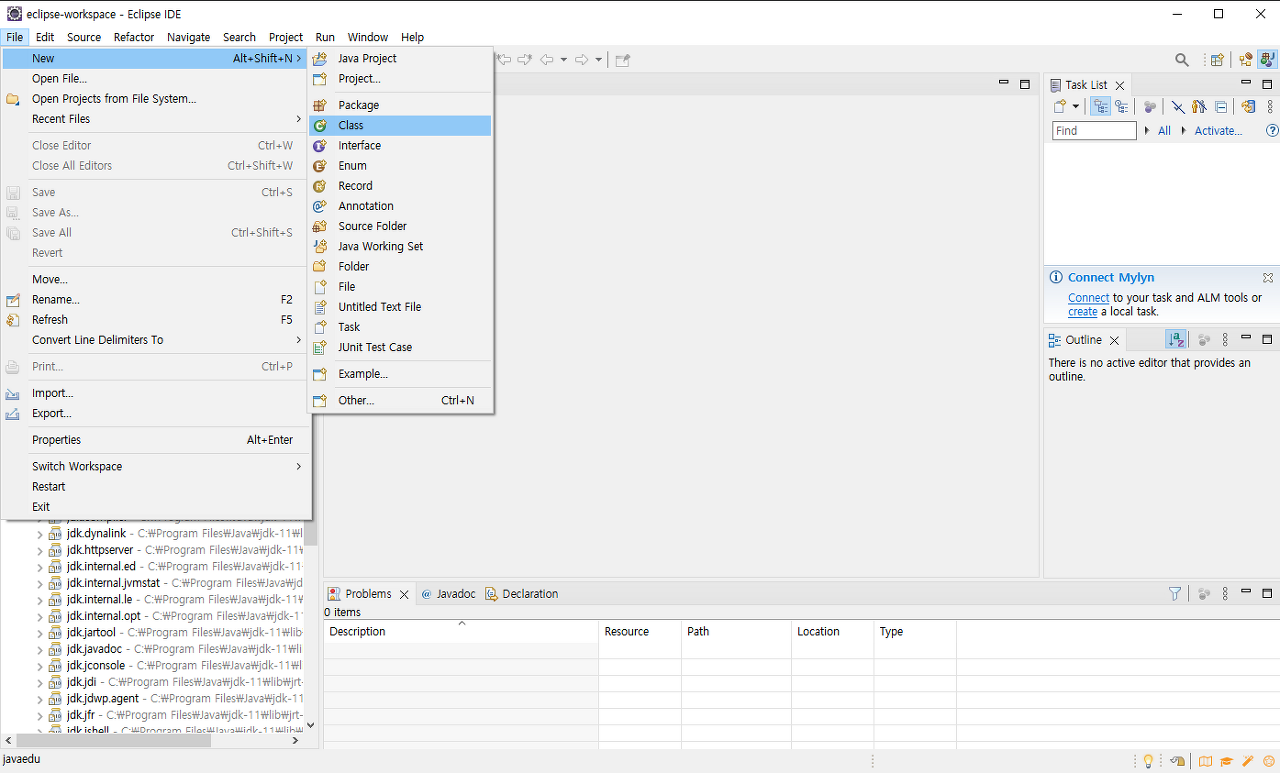1280x773 pixels.
Task: Click Task List help question mark icon
Action: tap(1272, 131)
